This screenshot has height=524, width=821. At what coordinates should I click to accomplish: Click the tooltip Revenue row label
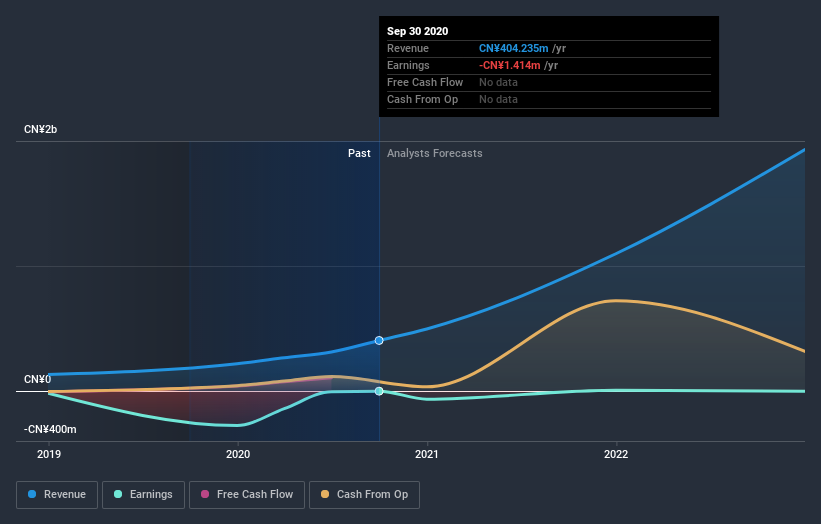(x=408, y=48)
